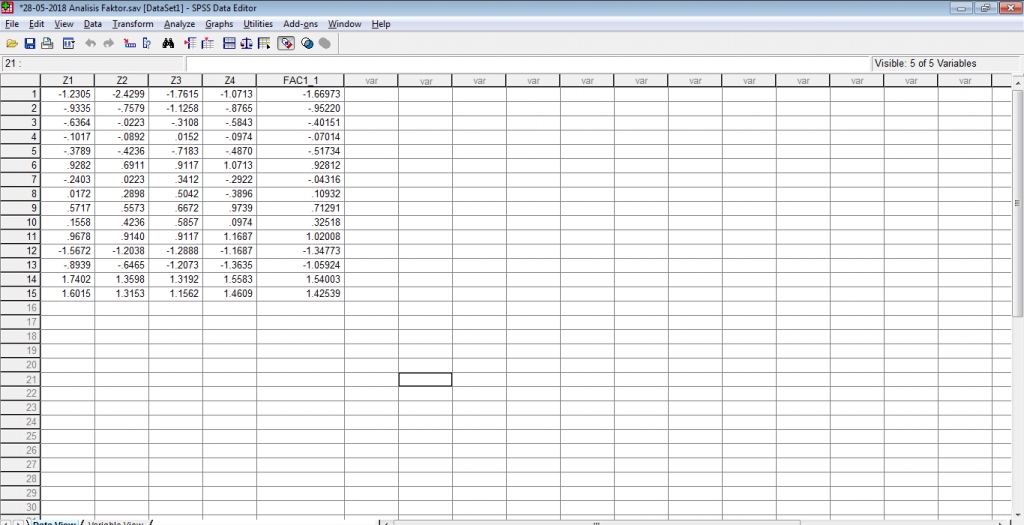Click the Select Cases toolbar icon

coord(264,43)
